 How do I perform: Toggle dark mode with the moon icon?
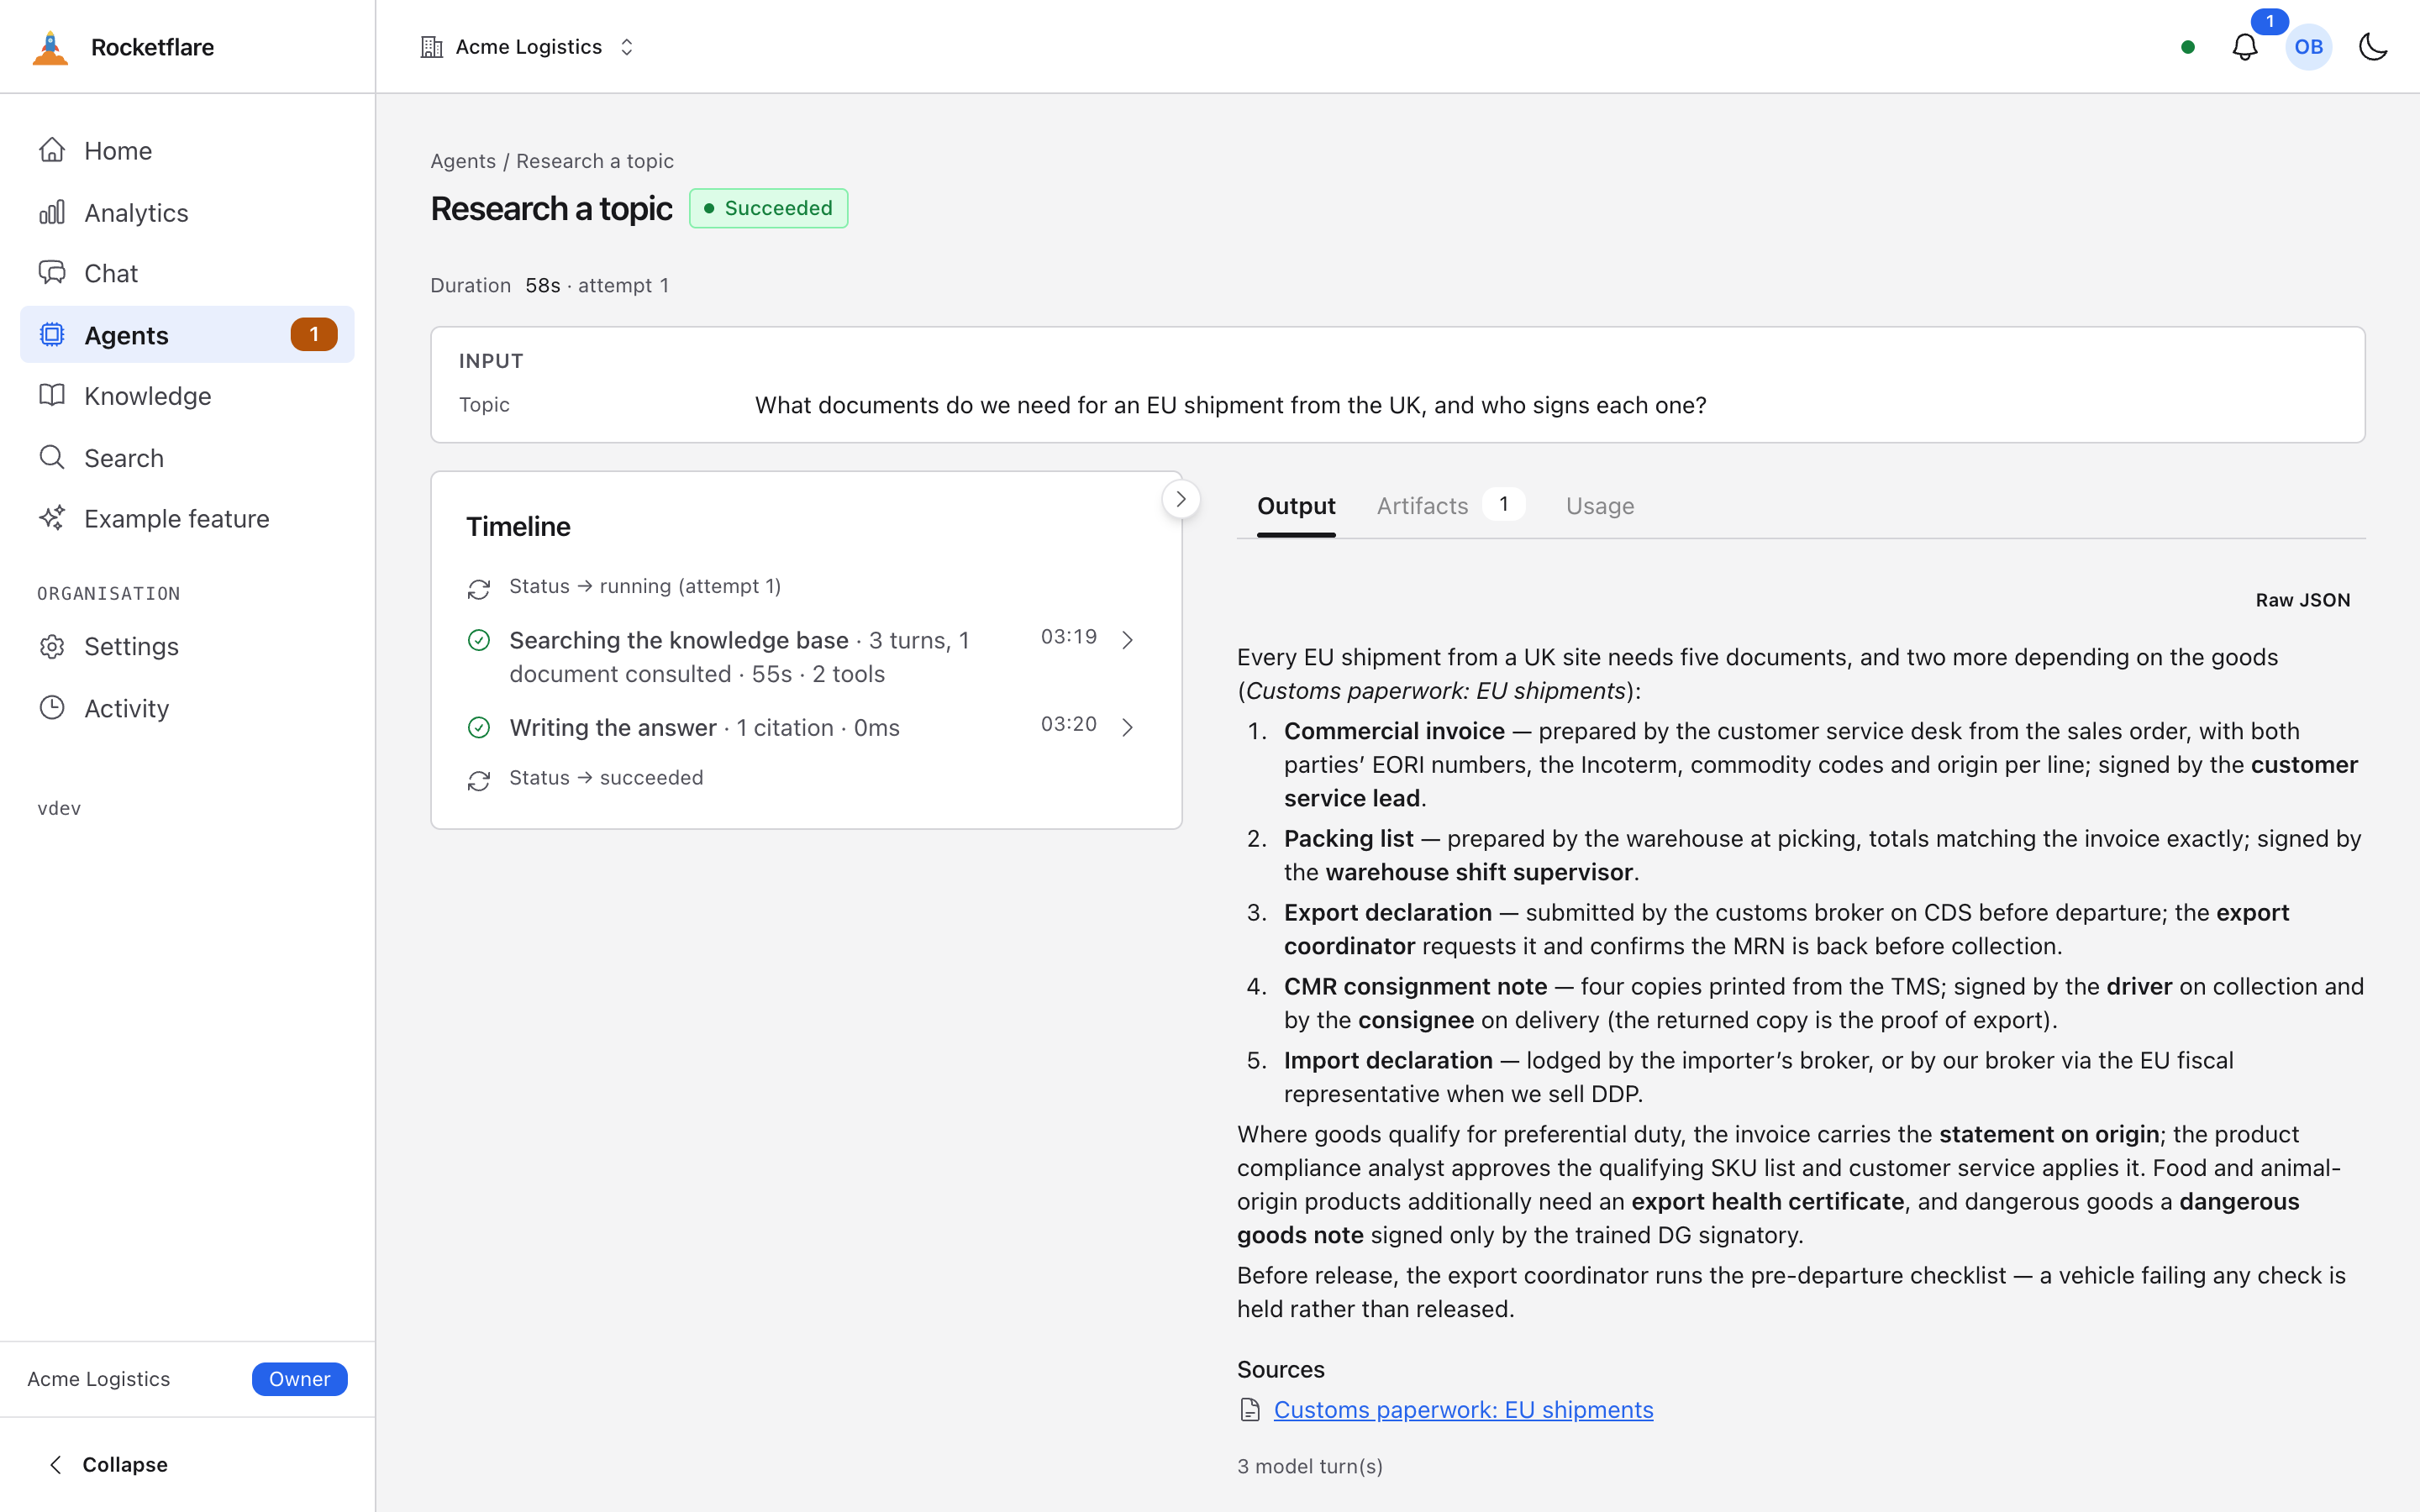point(2372,47)
